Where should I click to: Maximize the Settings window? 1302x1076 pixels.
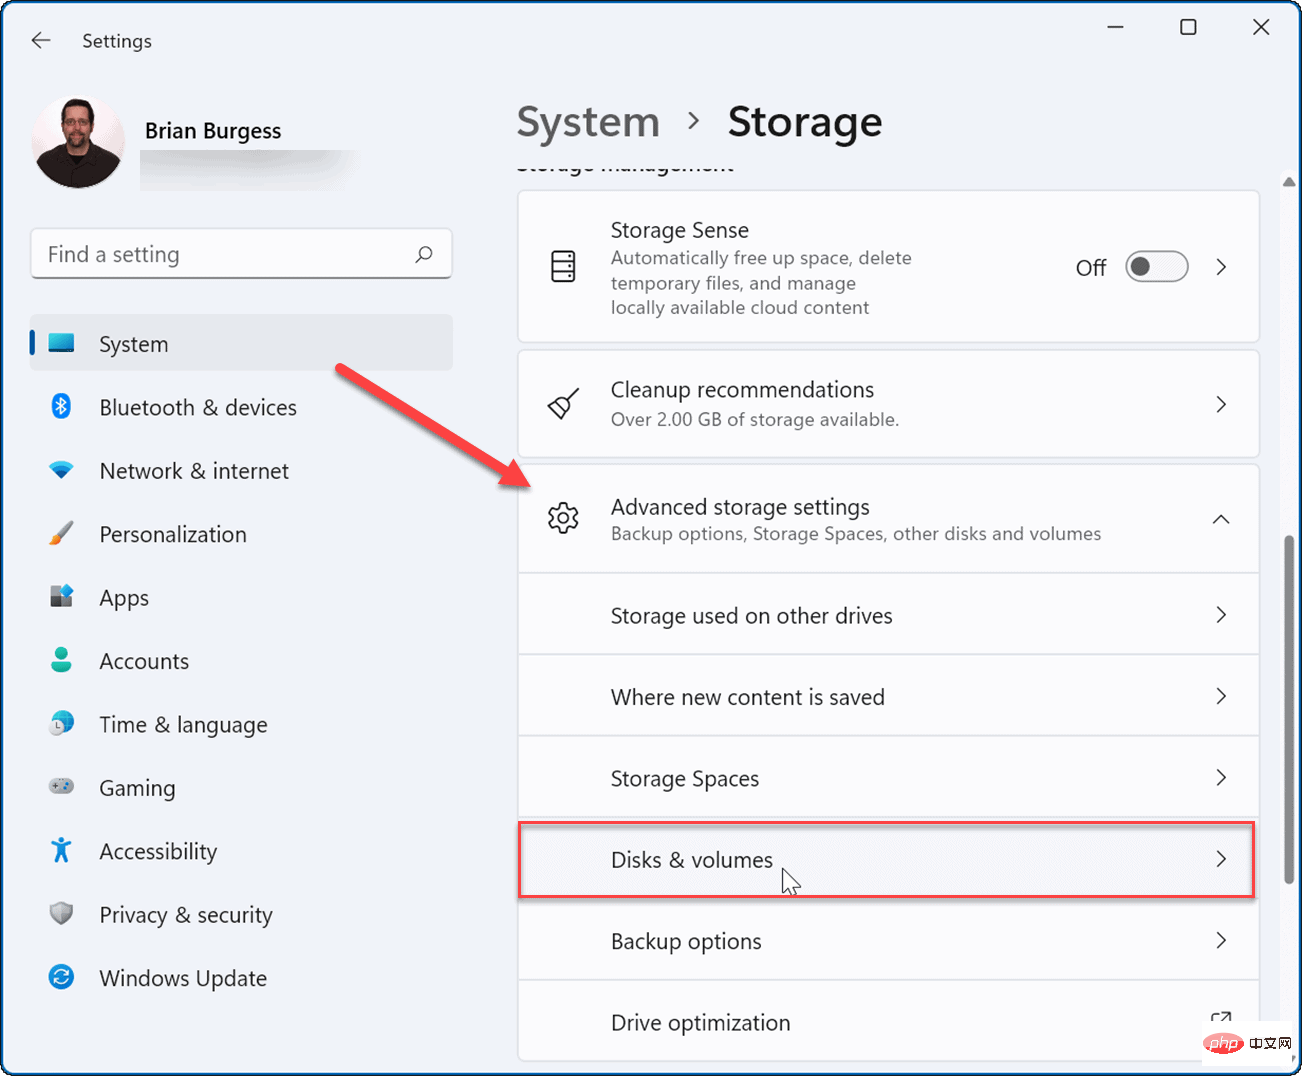1188,27
